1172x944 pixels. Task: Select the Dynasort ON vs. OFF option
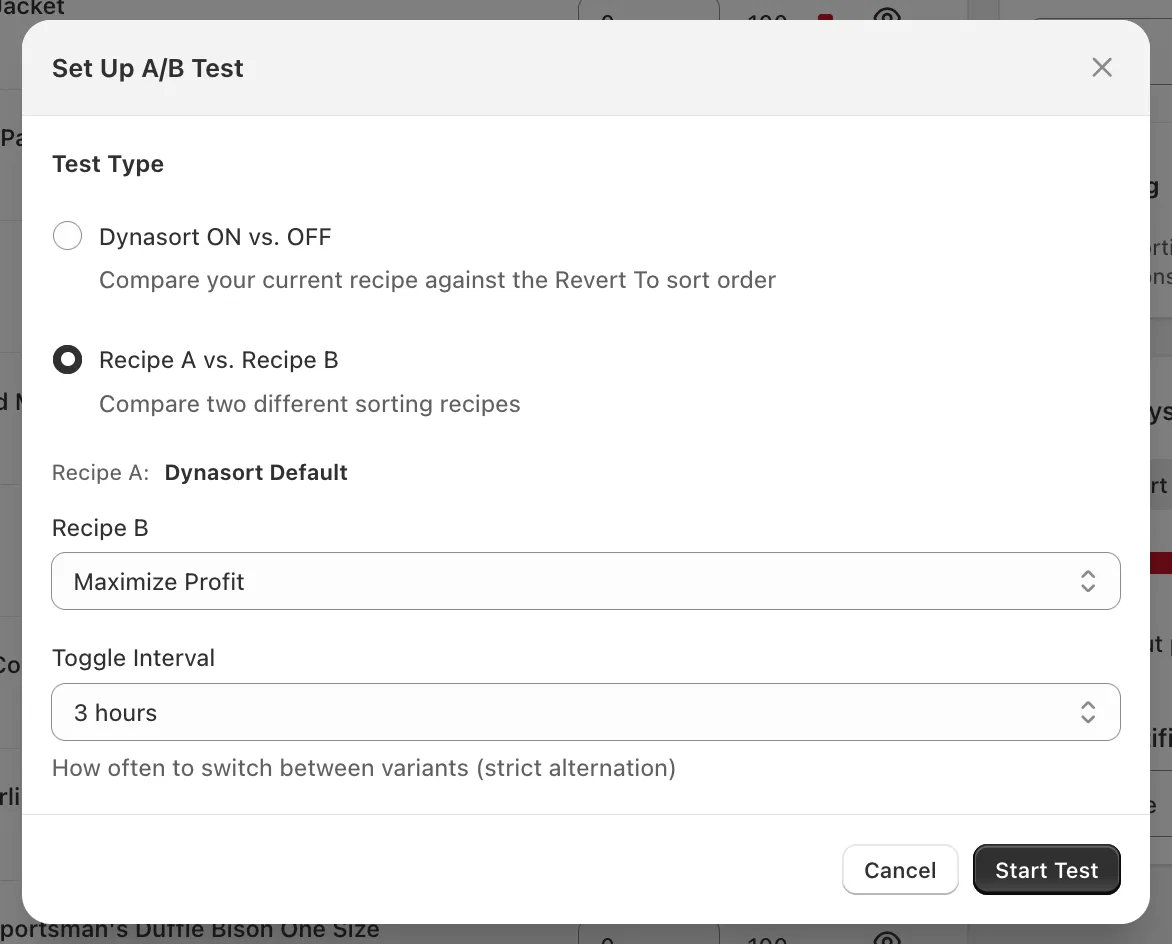(67, 235)
